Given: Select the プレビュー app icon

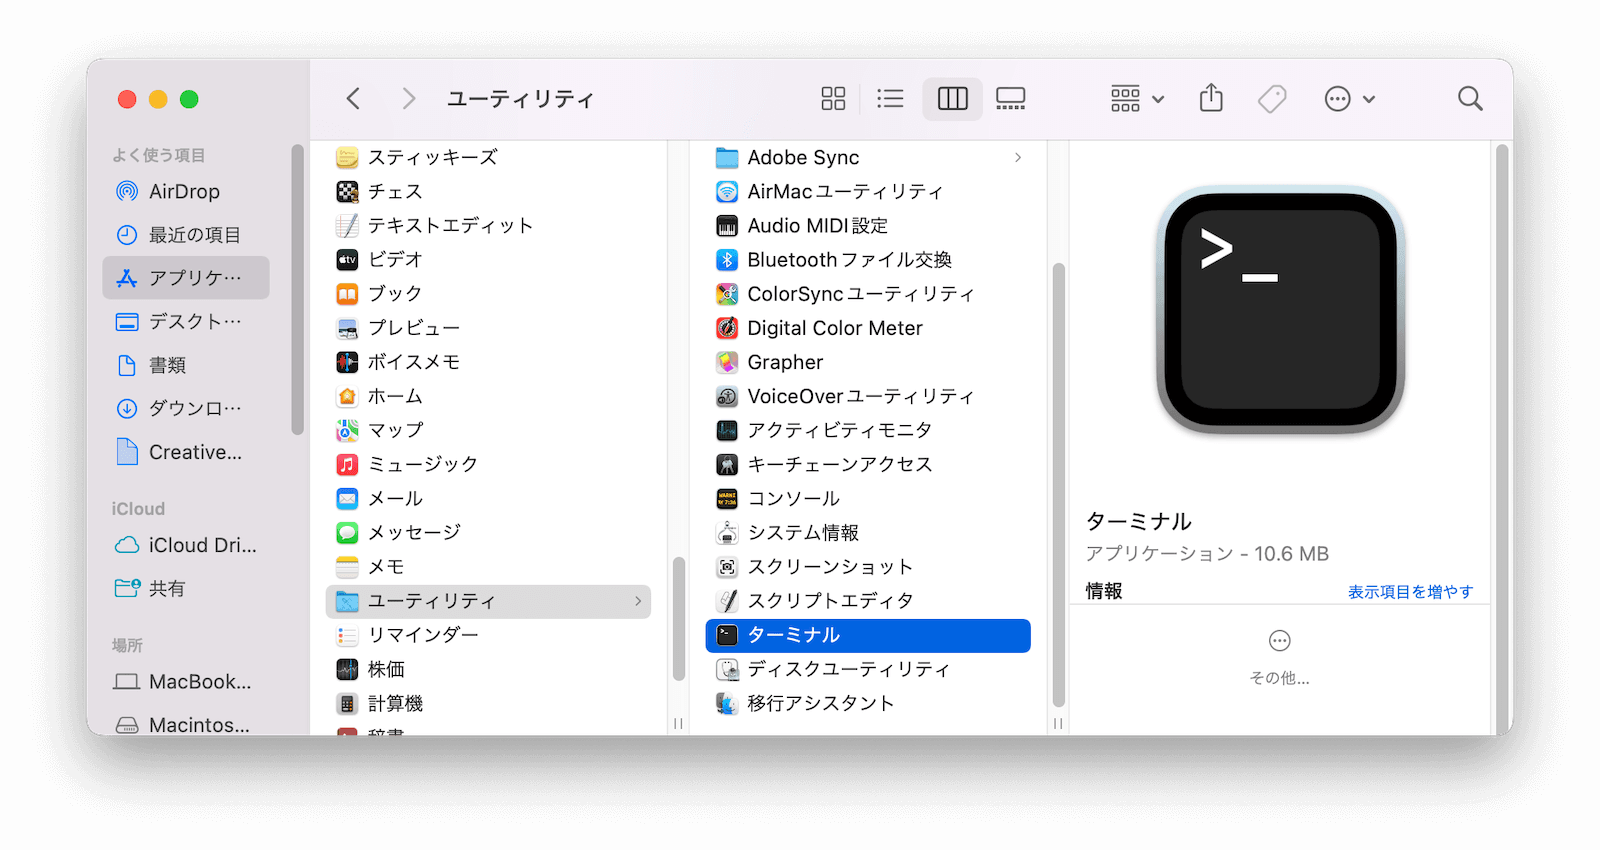Looking at the screenshot, I should (347, 328).
